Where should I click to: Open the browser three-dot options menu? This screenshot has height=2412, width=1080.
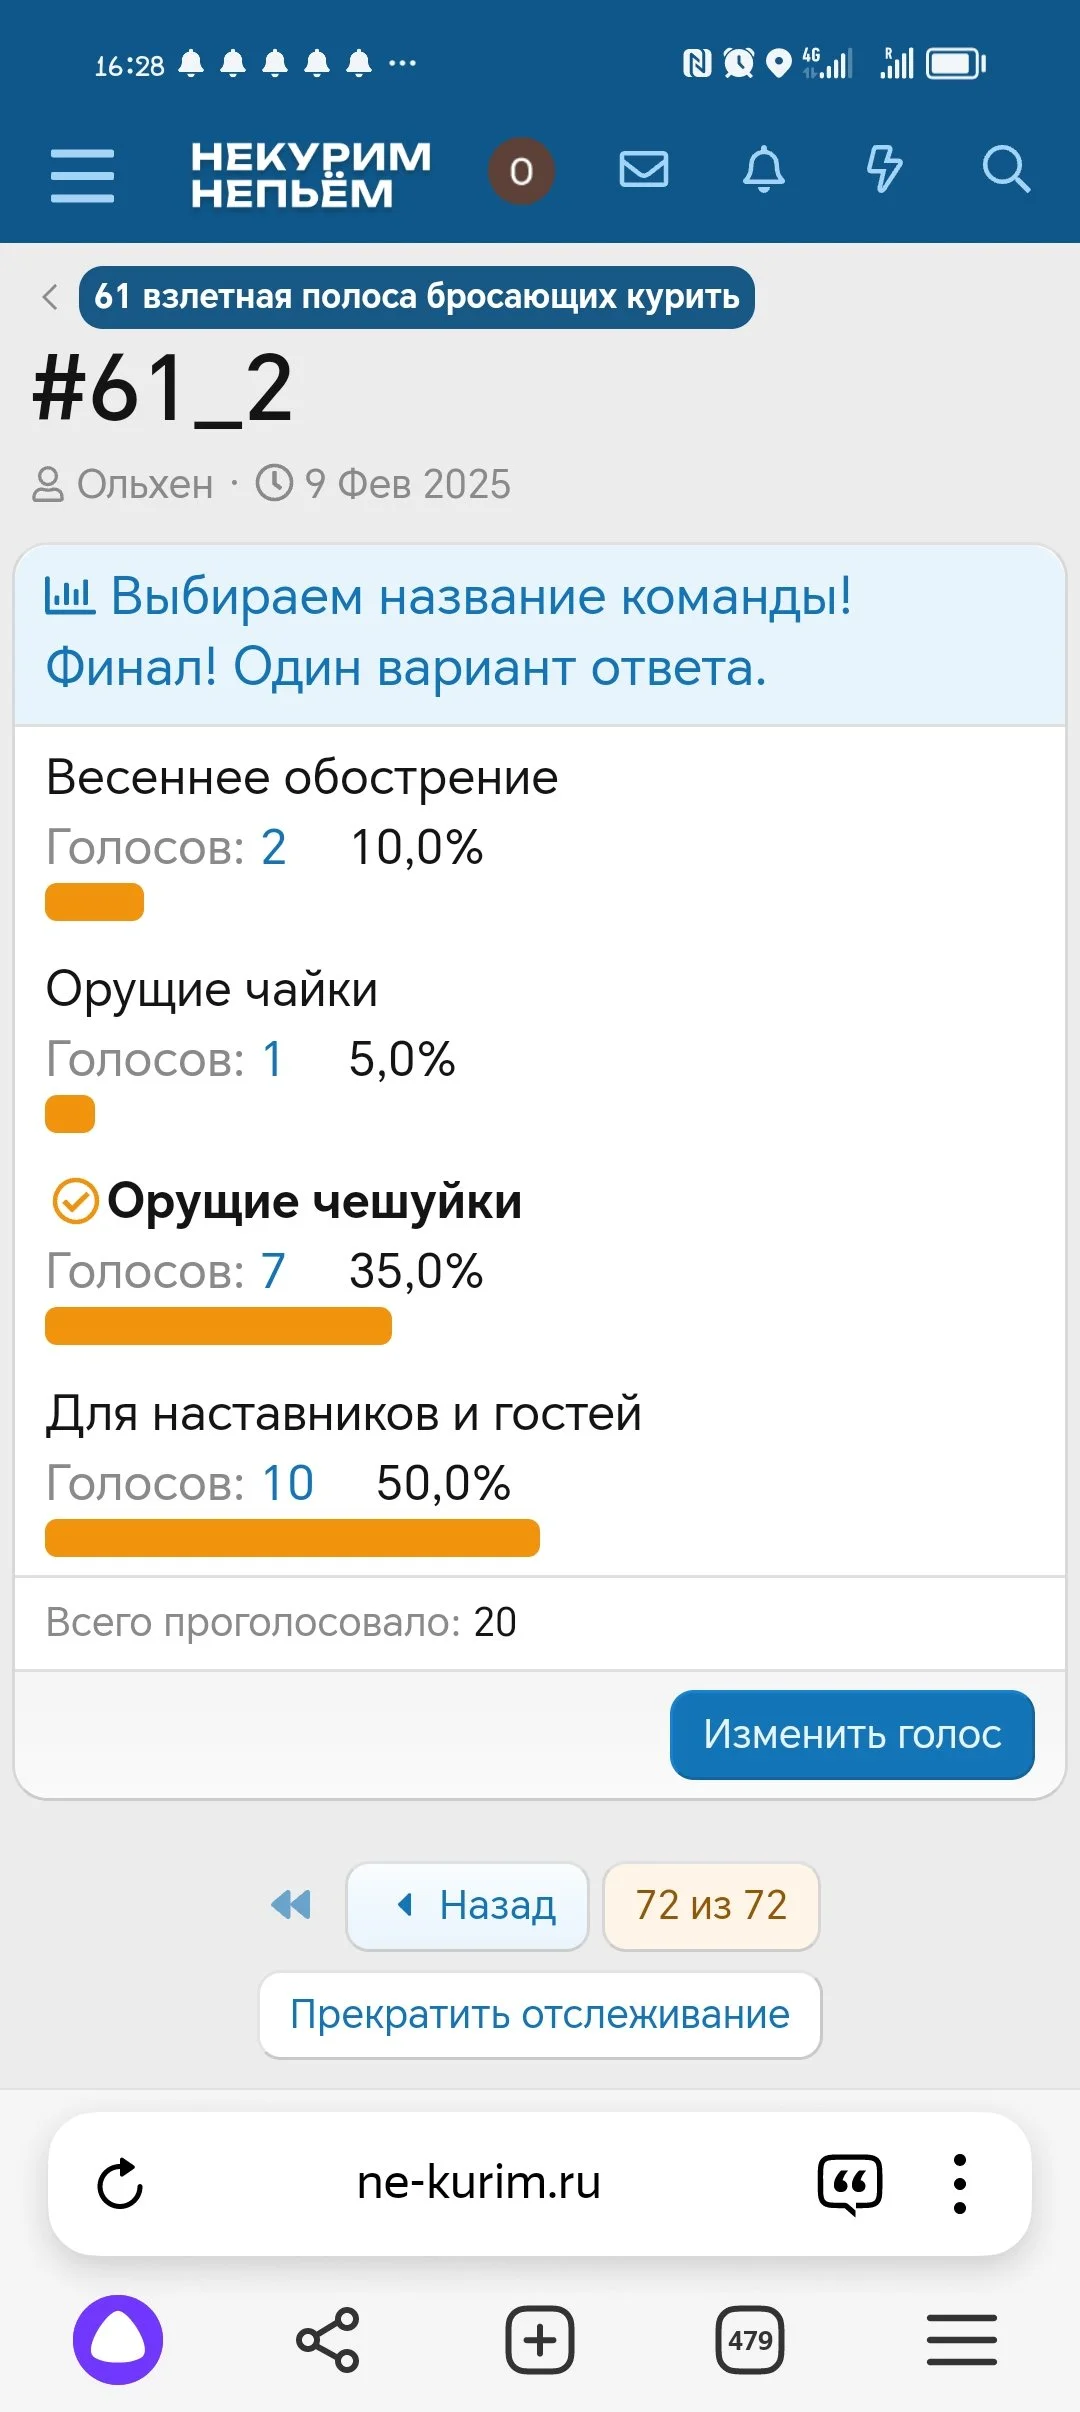click(960, 2183)
